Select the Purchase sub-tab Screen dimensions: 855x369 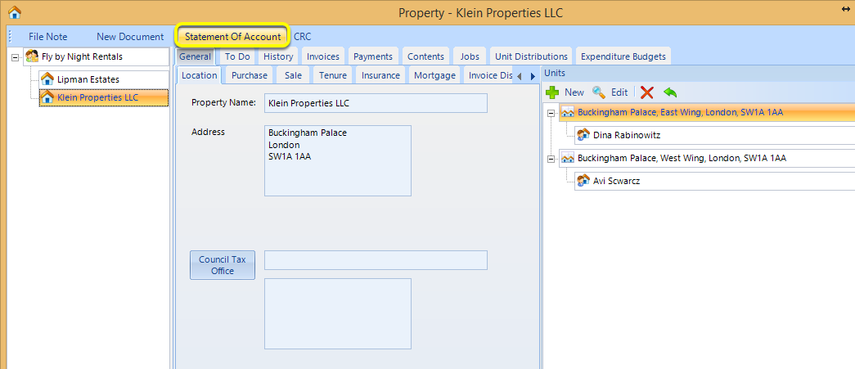249,75
